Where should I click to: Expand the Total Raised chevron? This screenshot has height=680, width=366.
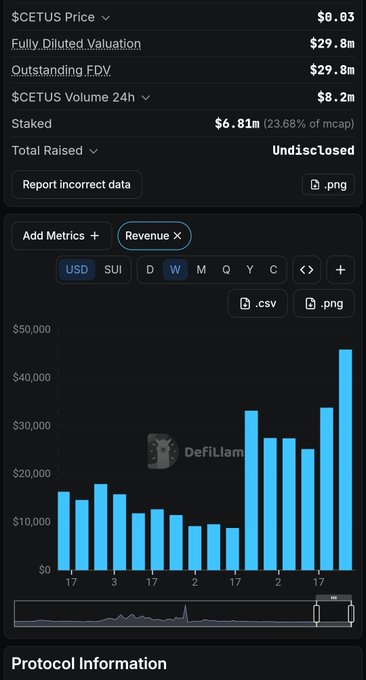[x=94, y=151]
